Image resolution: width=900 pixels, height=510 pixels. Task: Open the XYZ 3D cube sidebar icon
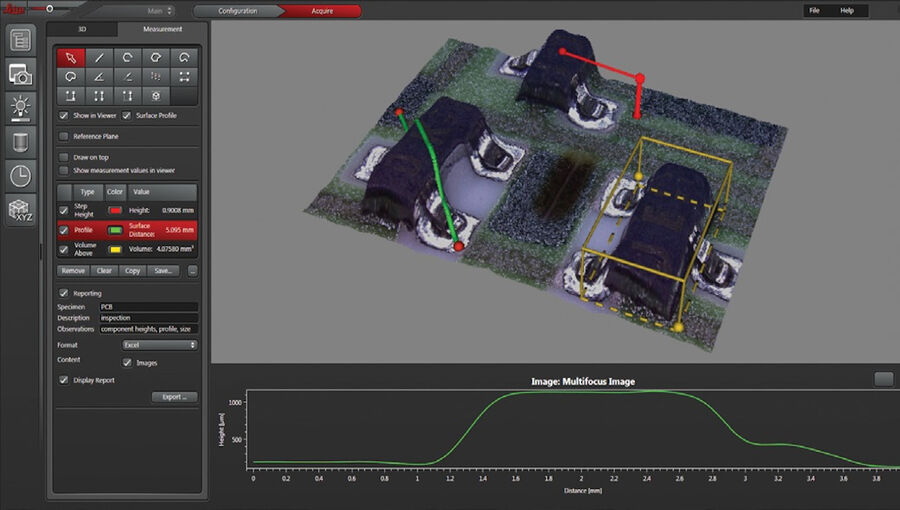[21, 209]
